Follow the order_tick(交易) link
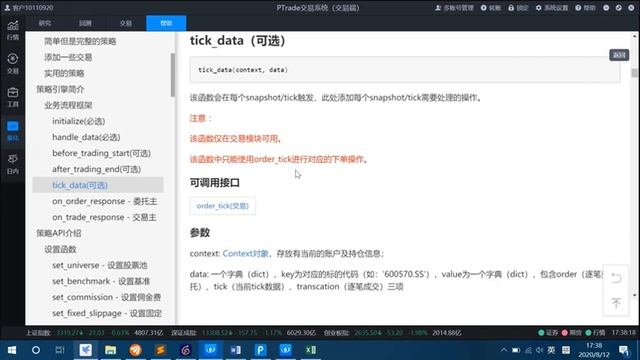 click(x=222, y=206)
